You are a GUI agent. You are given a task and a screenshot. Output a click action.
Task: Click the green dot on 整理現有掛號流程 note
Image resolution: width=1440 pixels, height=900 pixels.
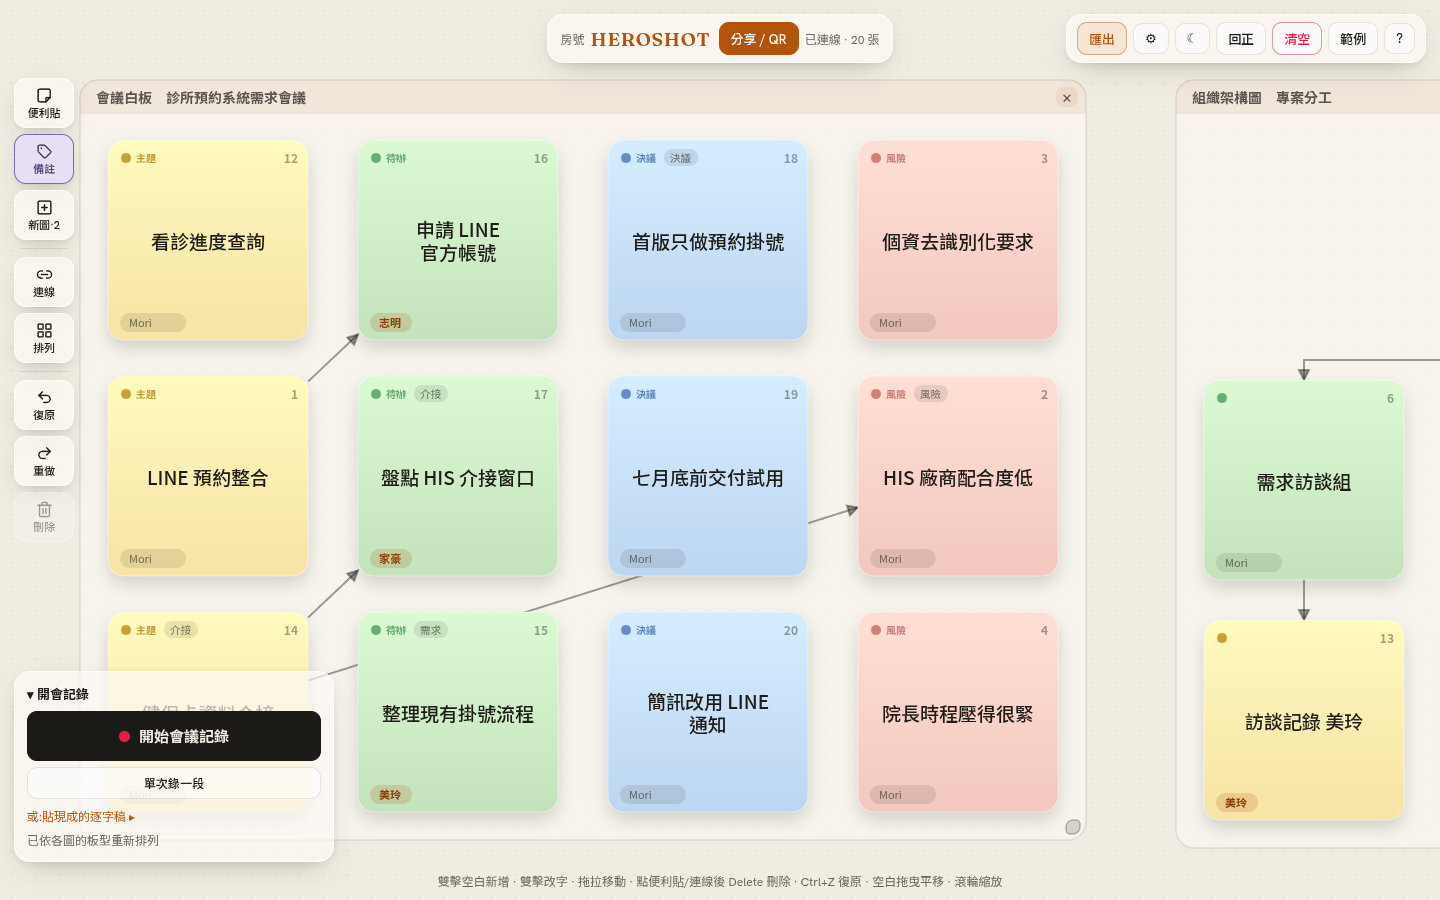tap(376, 630)
